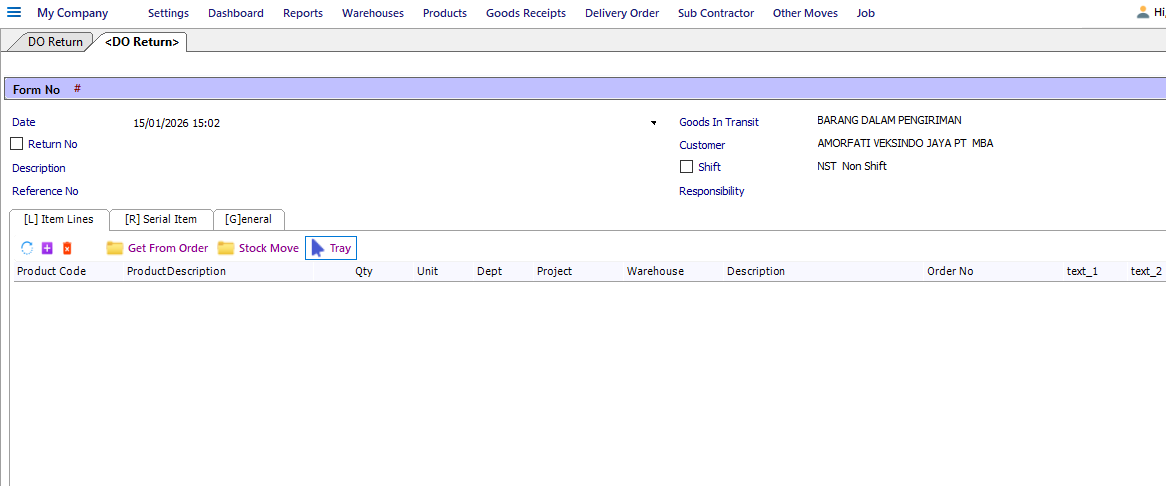Tick the Shift checkbox

pos(686,166)
